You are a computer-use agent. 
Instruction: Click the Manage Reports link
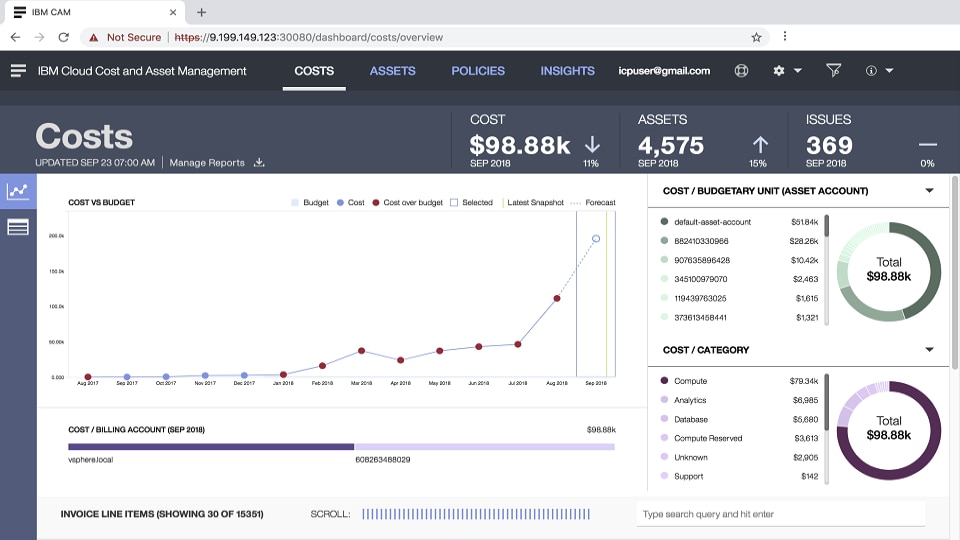[x=207, y=163]
